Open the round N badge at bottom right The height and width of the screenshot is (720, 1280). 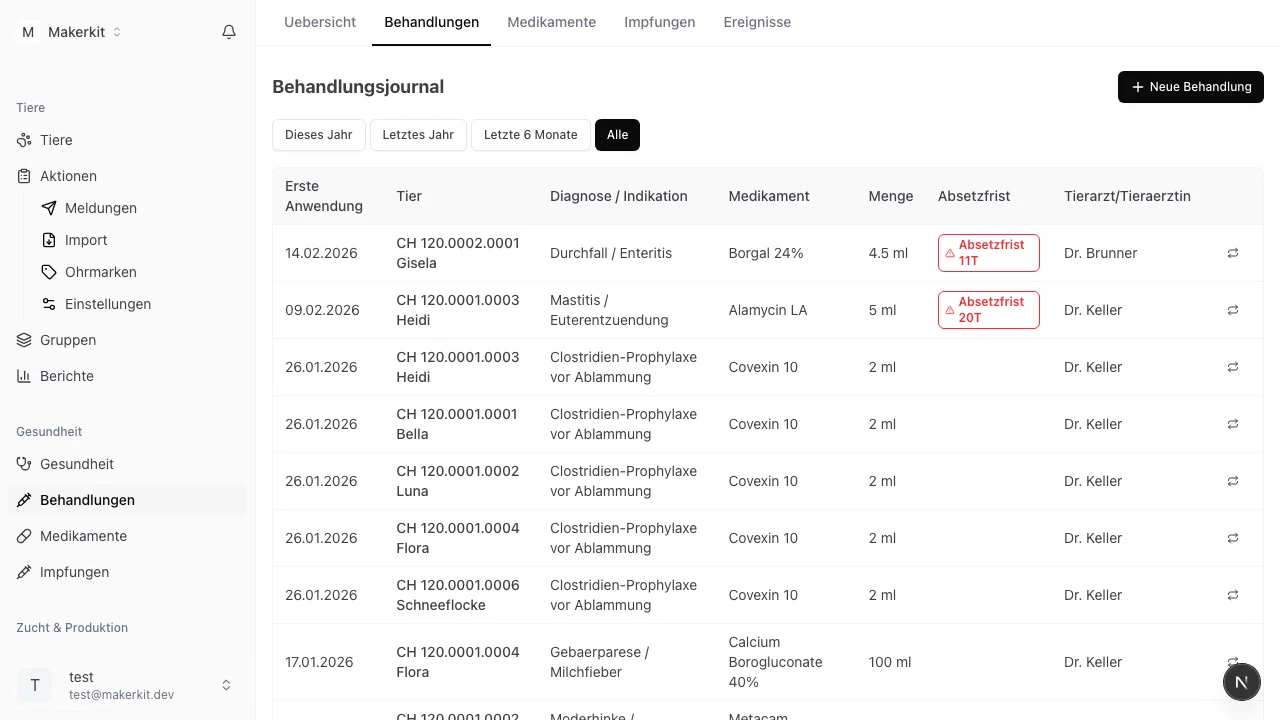1241,682
